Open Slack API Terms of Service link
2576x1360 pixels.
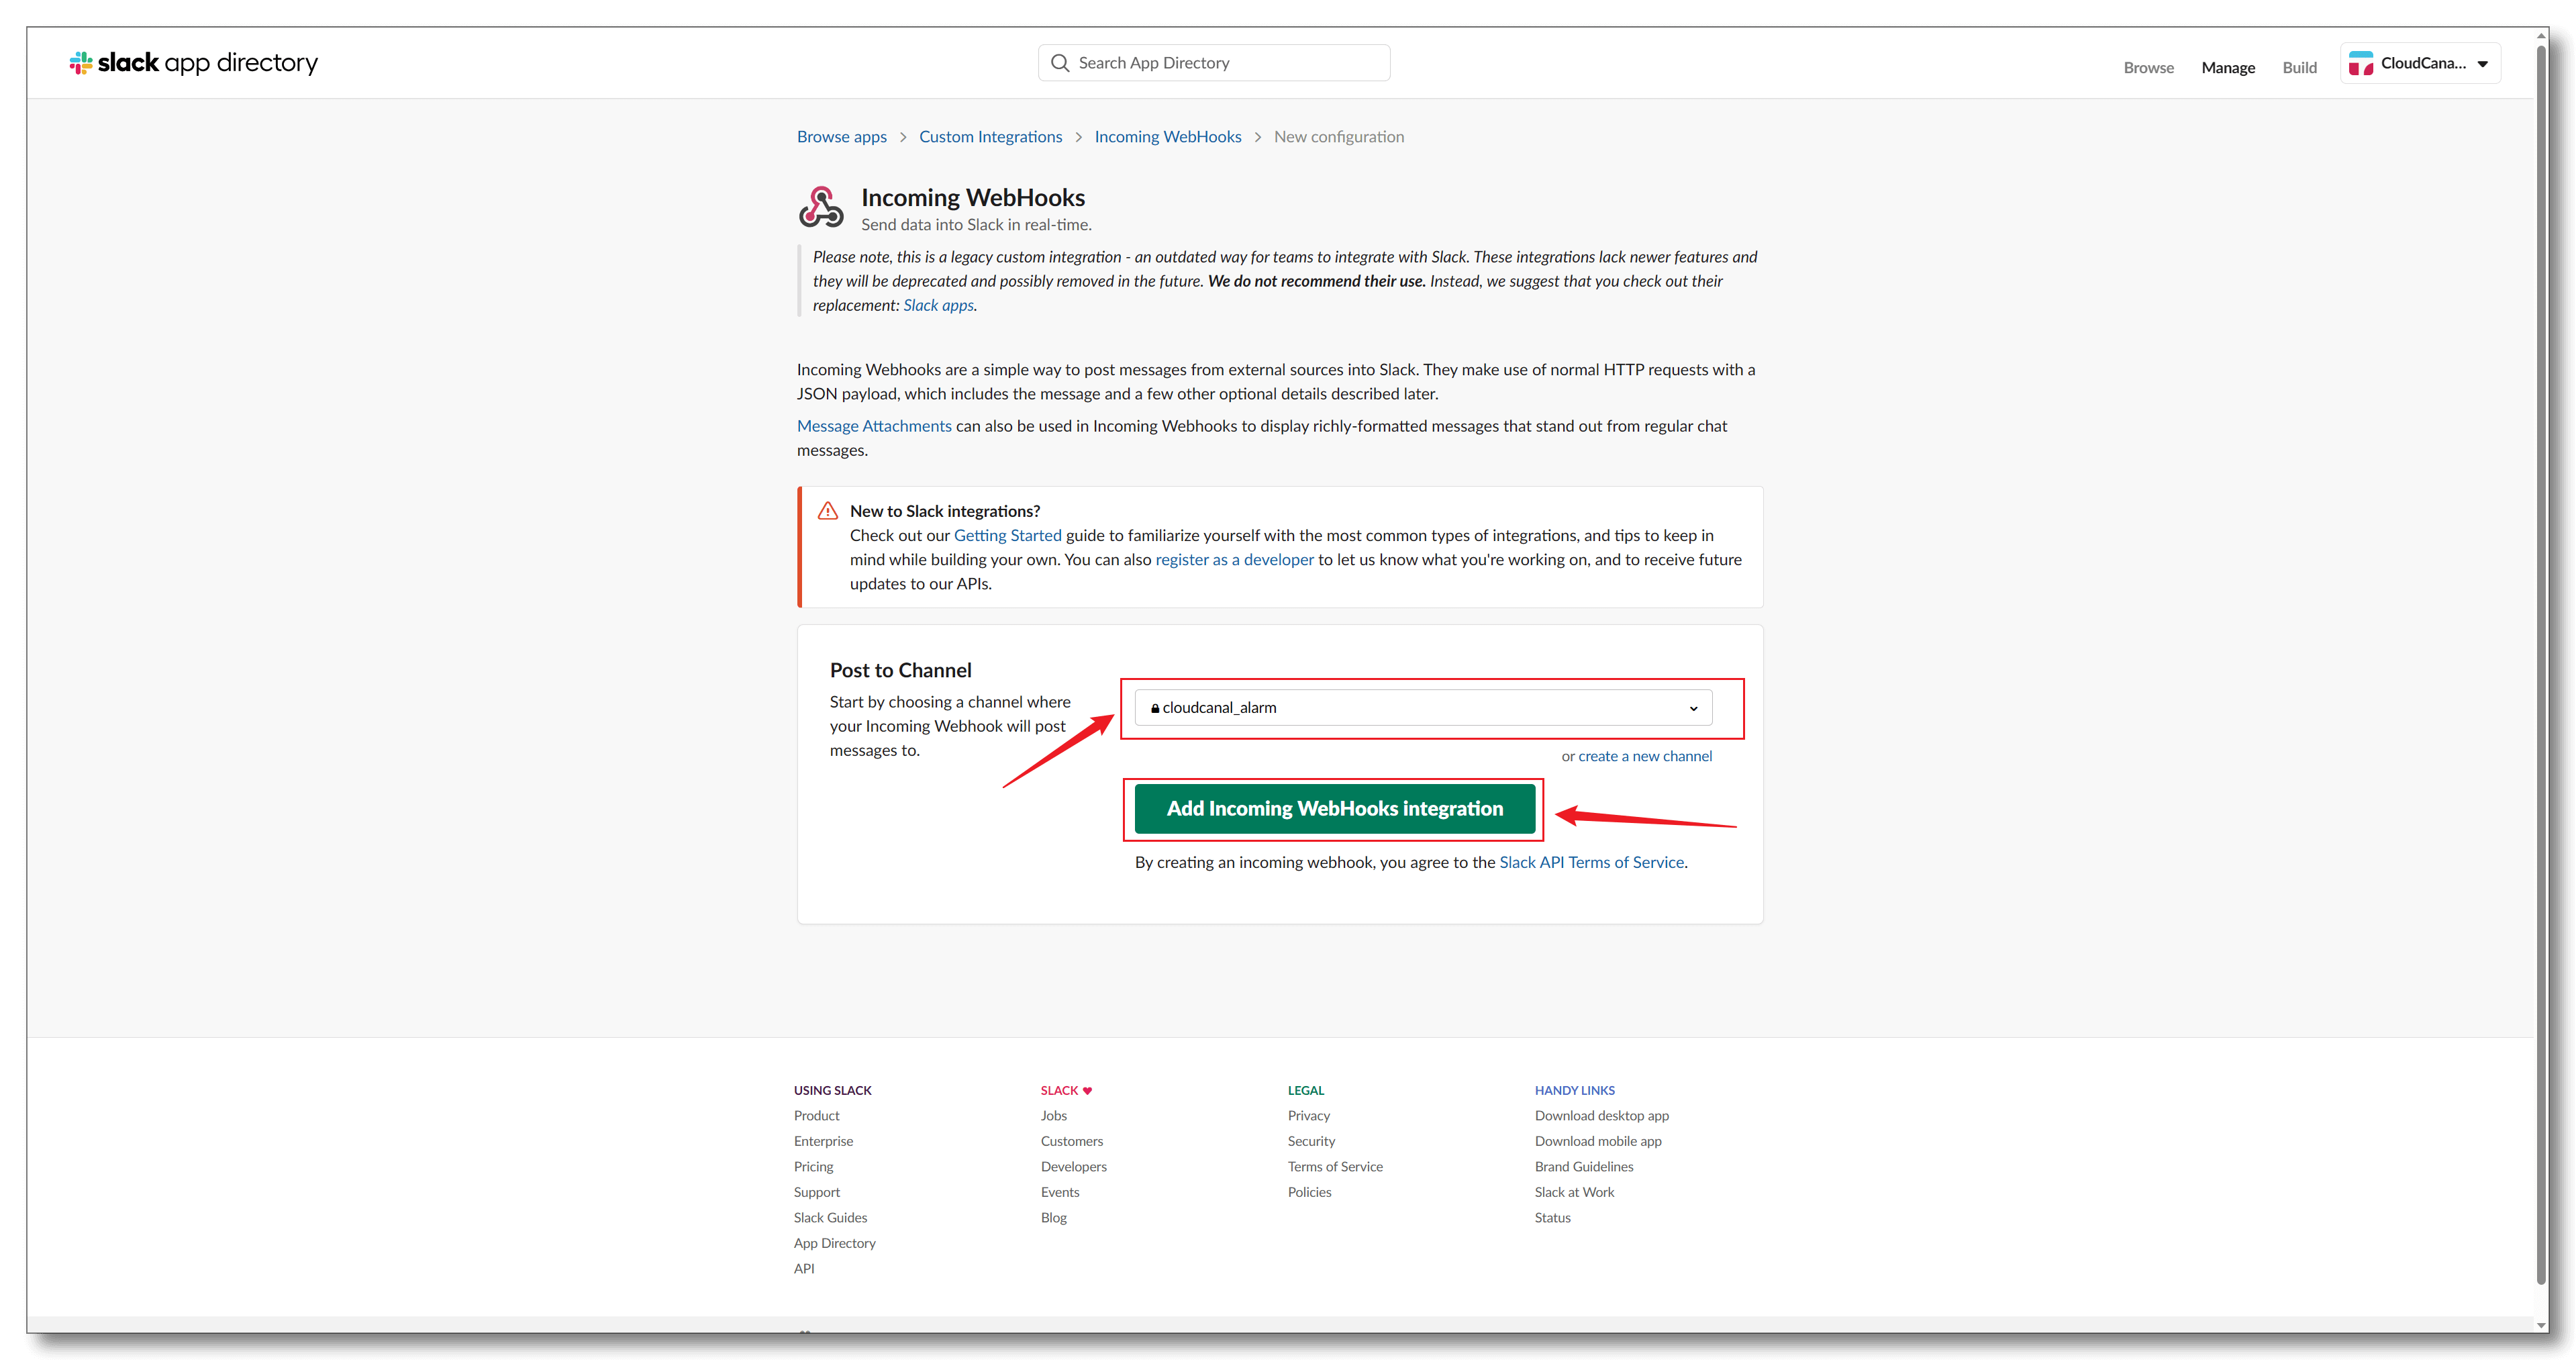coord(1591,862)
